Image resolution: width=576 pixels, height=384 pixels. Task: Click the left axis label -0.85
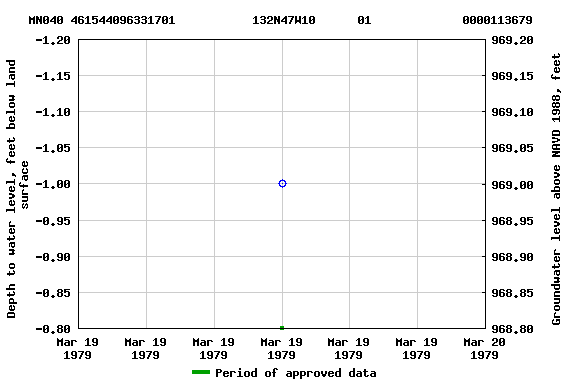coord(53,293)
